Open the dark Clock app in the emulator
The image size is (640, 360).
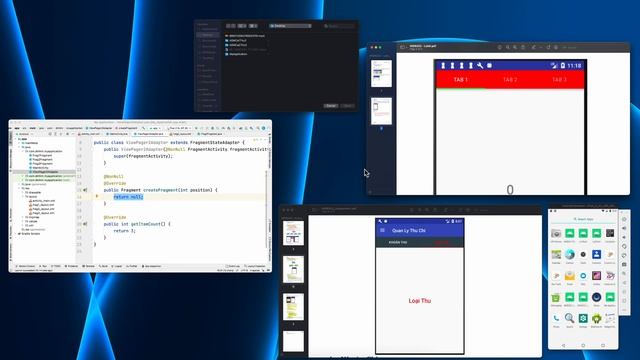(583, 254)
